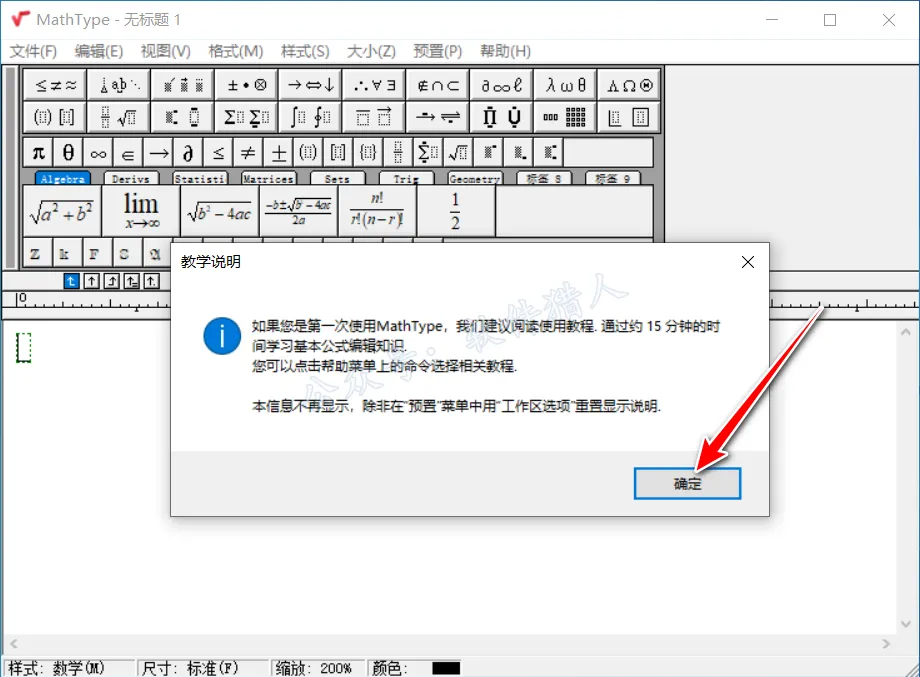Open the fraction and radical templates palette

pos(119,117)
